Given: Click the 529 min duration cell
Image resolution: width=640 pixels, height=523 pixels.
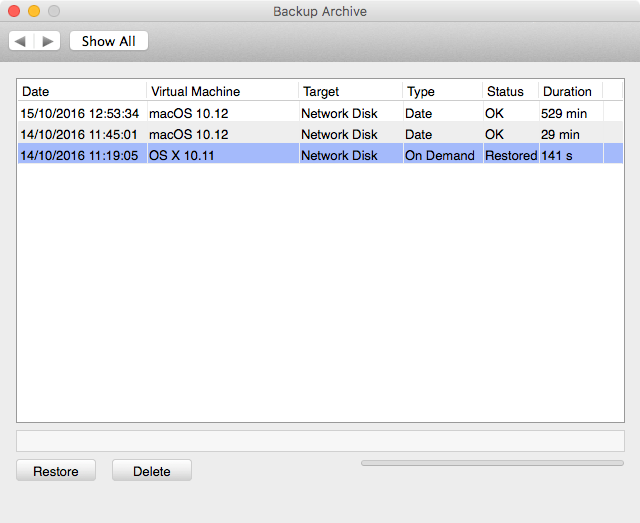Looking at the screenshot, I should 571,113.
